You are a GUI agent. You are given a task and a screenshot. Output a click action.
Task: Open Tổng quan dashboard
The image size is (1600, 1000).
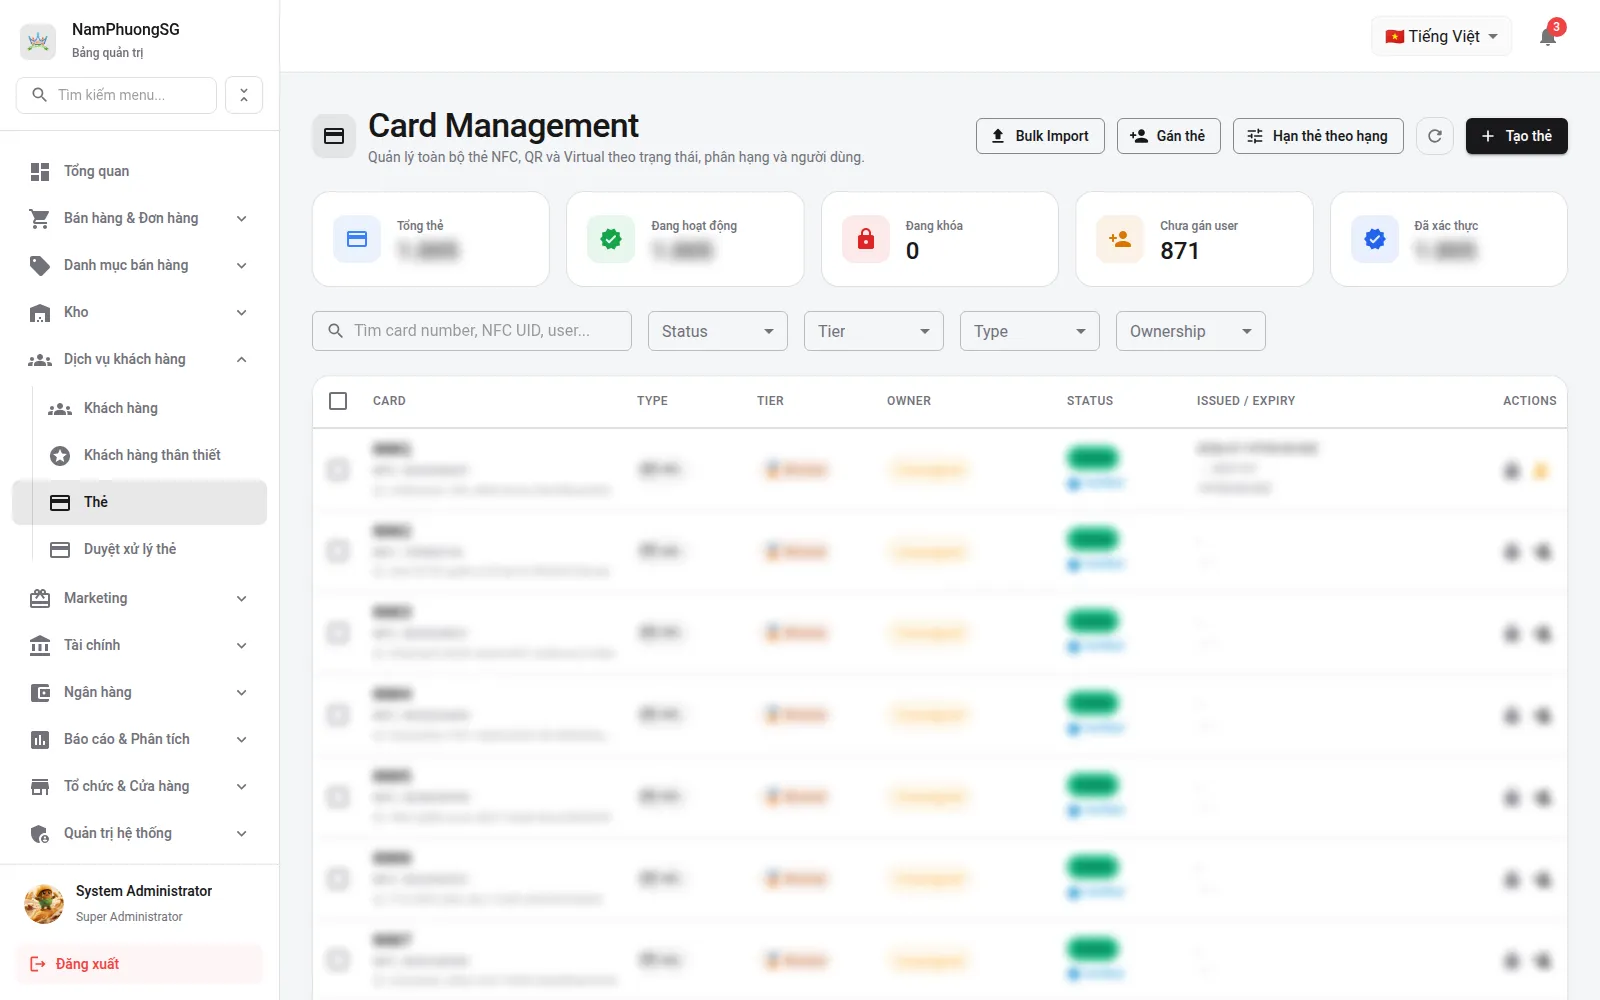point(140,171)
